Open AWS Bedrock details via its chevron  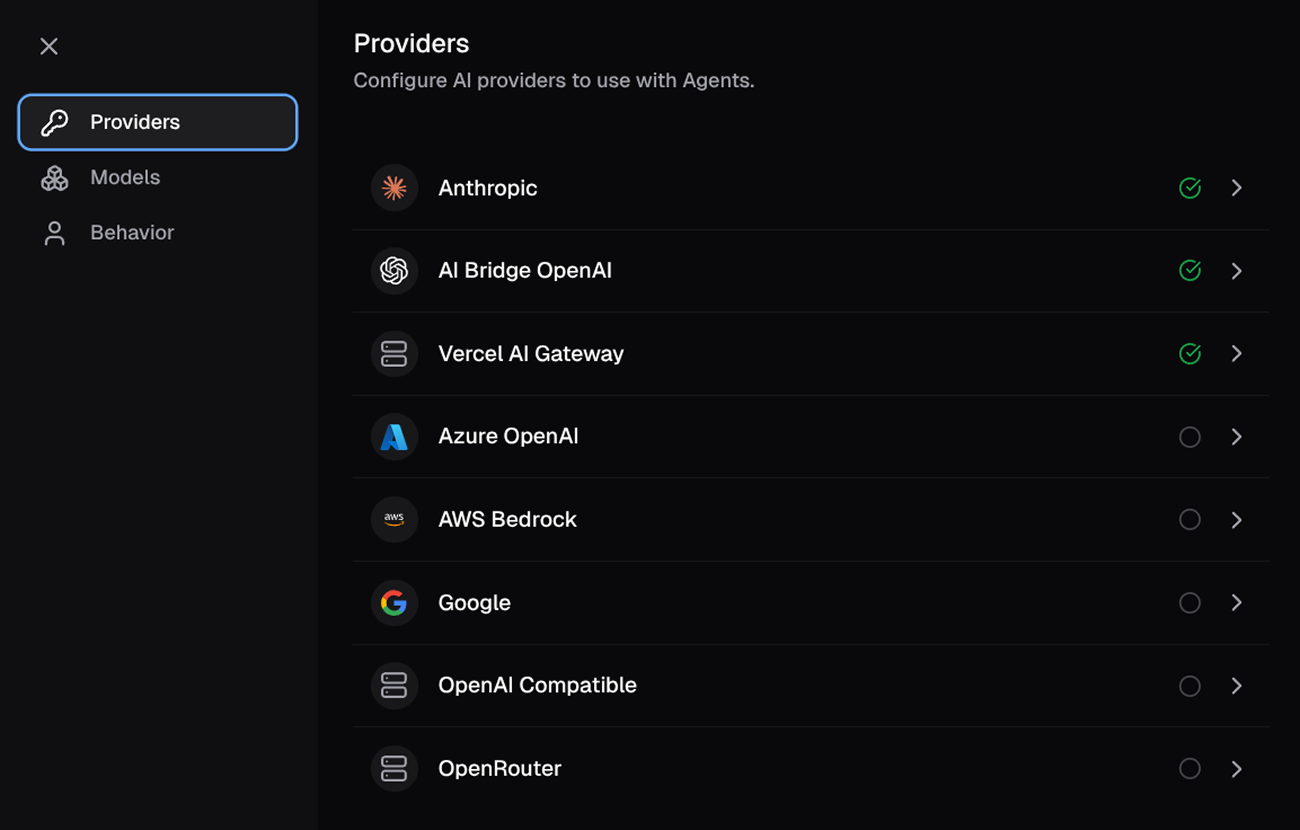pyautogui.click(x=1237, y=519)
